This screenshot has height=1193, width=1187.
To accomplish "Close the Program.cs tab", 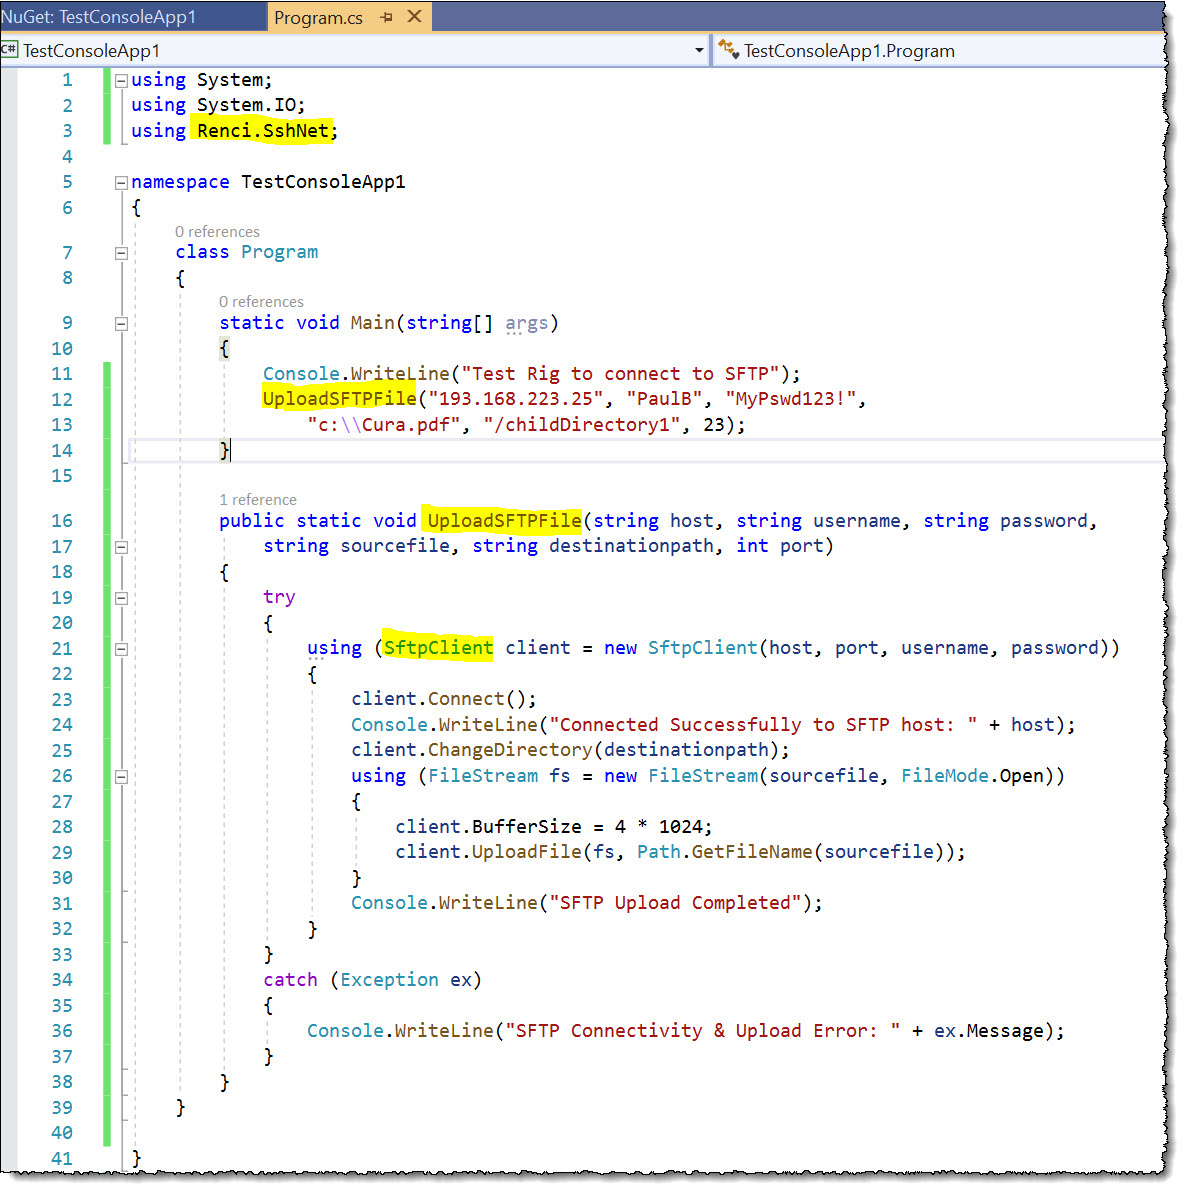I will coord(415,16).
